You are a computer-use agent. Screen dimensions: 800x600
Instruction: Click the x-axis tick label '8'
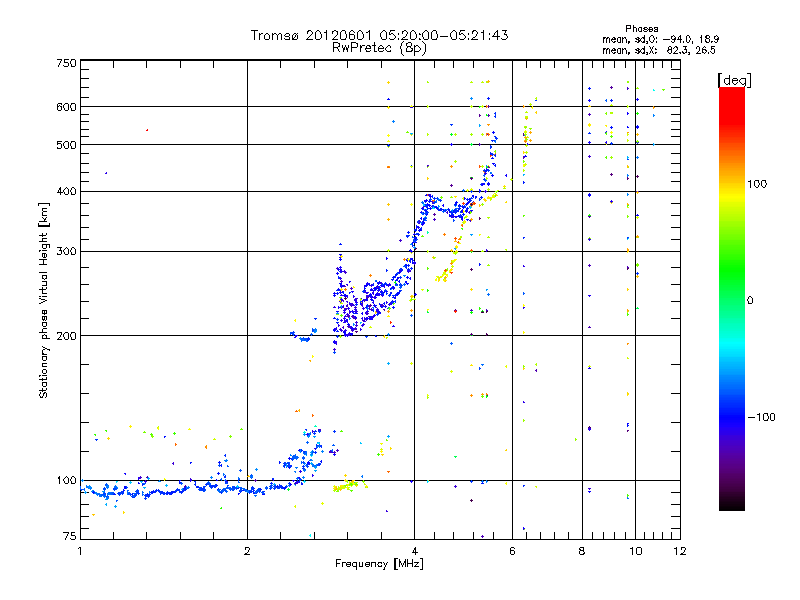pyautogui.click(x=582, y=551)
